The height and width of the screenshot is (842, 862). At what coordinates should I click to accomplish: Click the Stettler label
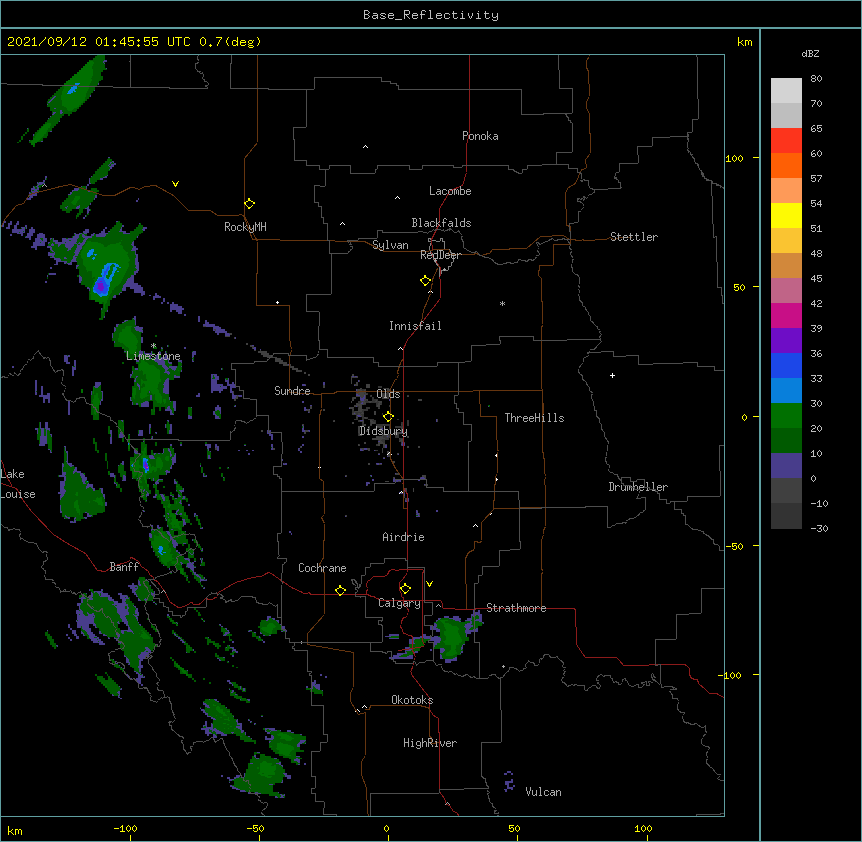click(634, 237)
